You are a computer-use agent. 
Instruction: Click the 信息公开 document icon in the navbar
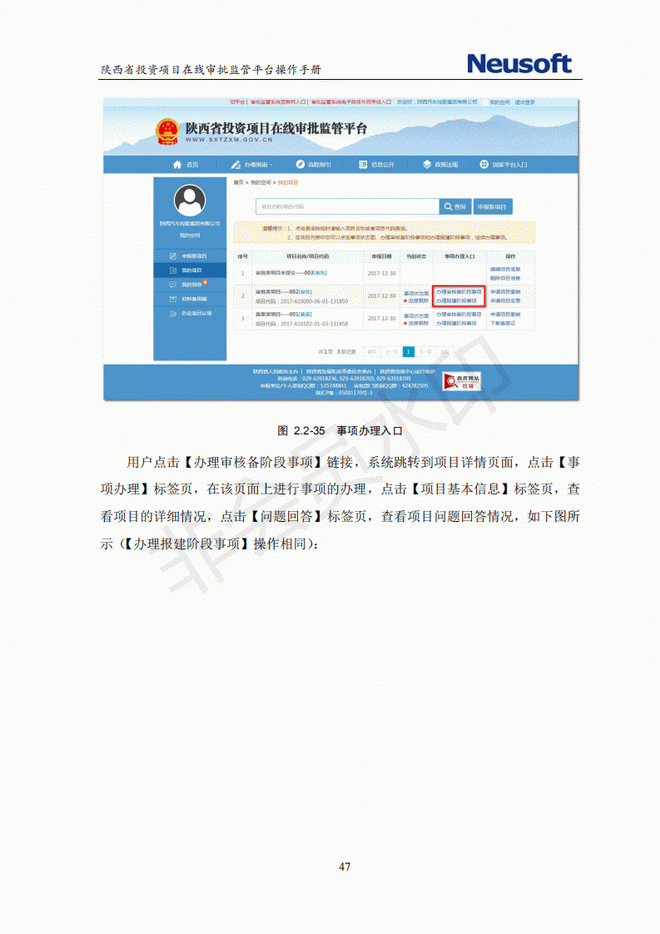tap(363, 164)
